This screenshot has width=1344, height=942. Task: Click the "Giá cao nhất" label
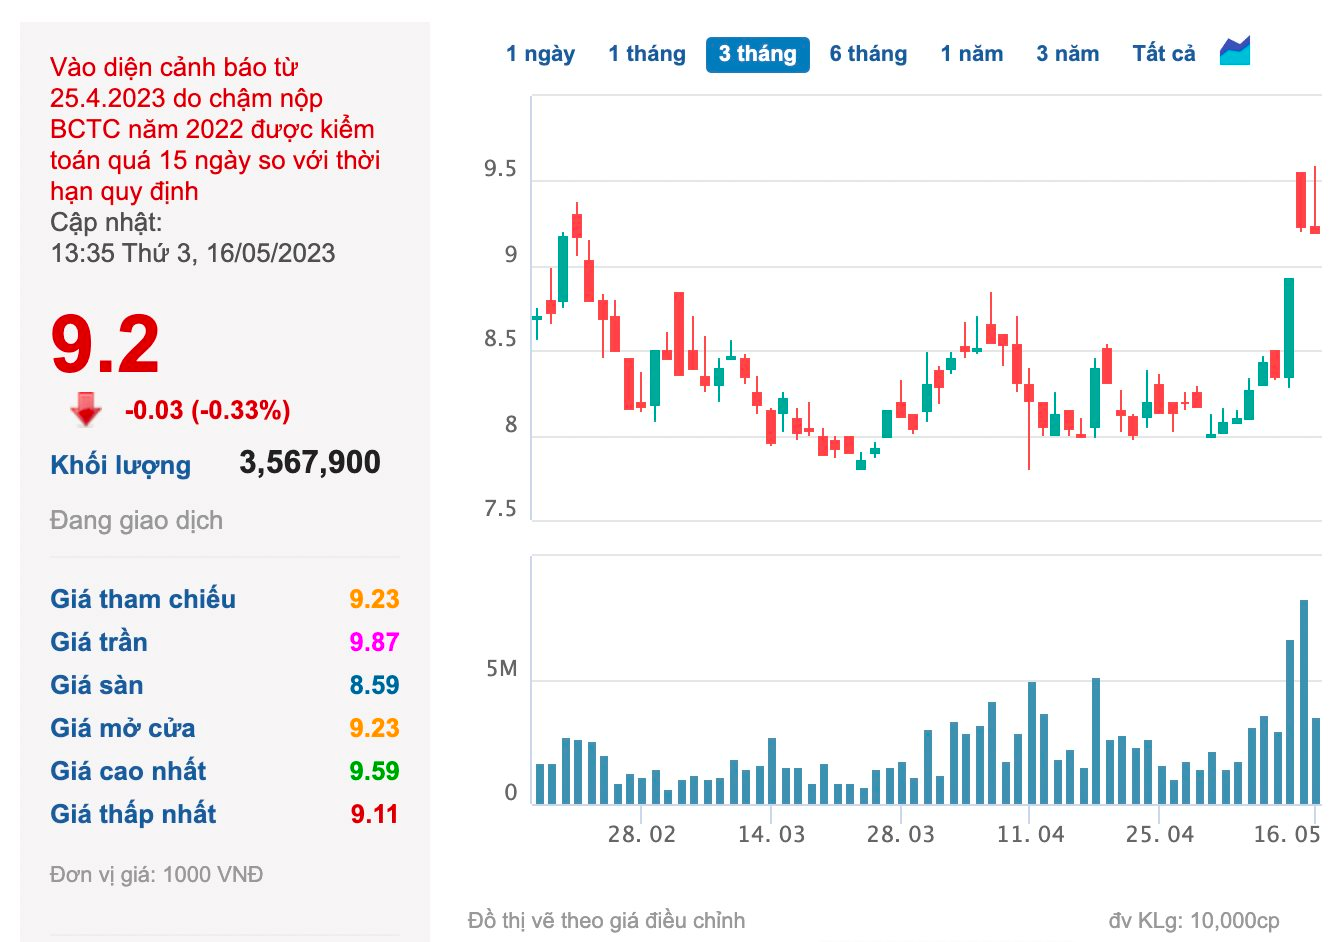point(128,771)
